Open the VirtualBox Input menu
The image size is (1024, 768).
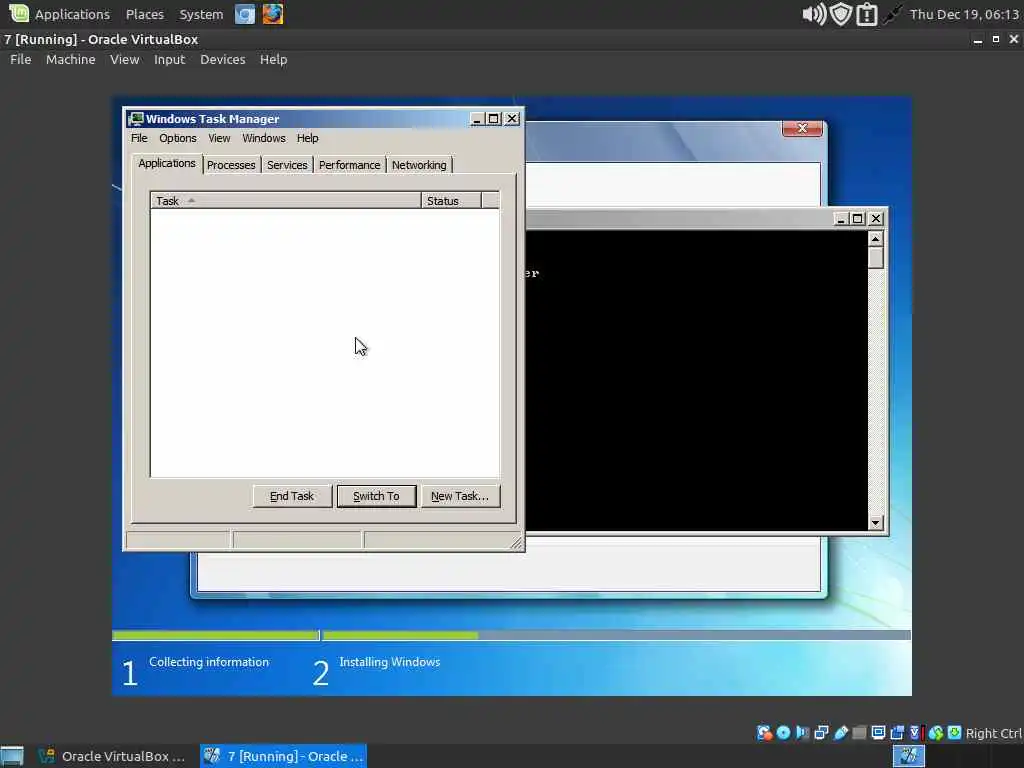click(169, 59)
